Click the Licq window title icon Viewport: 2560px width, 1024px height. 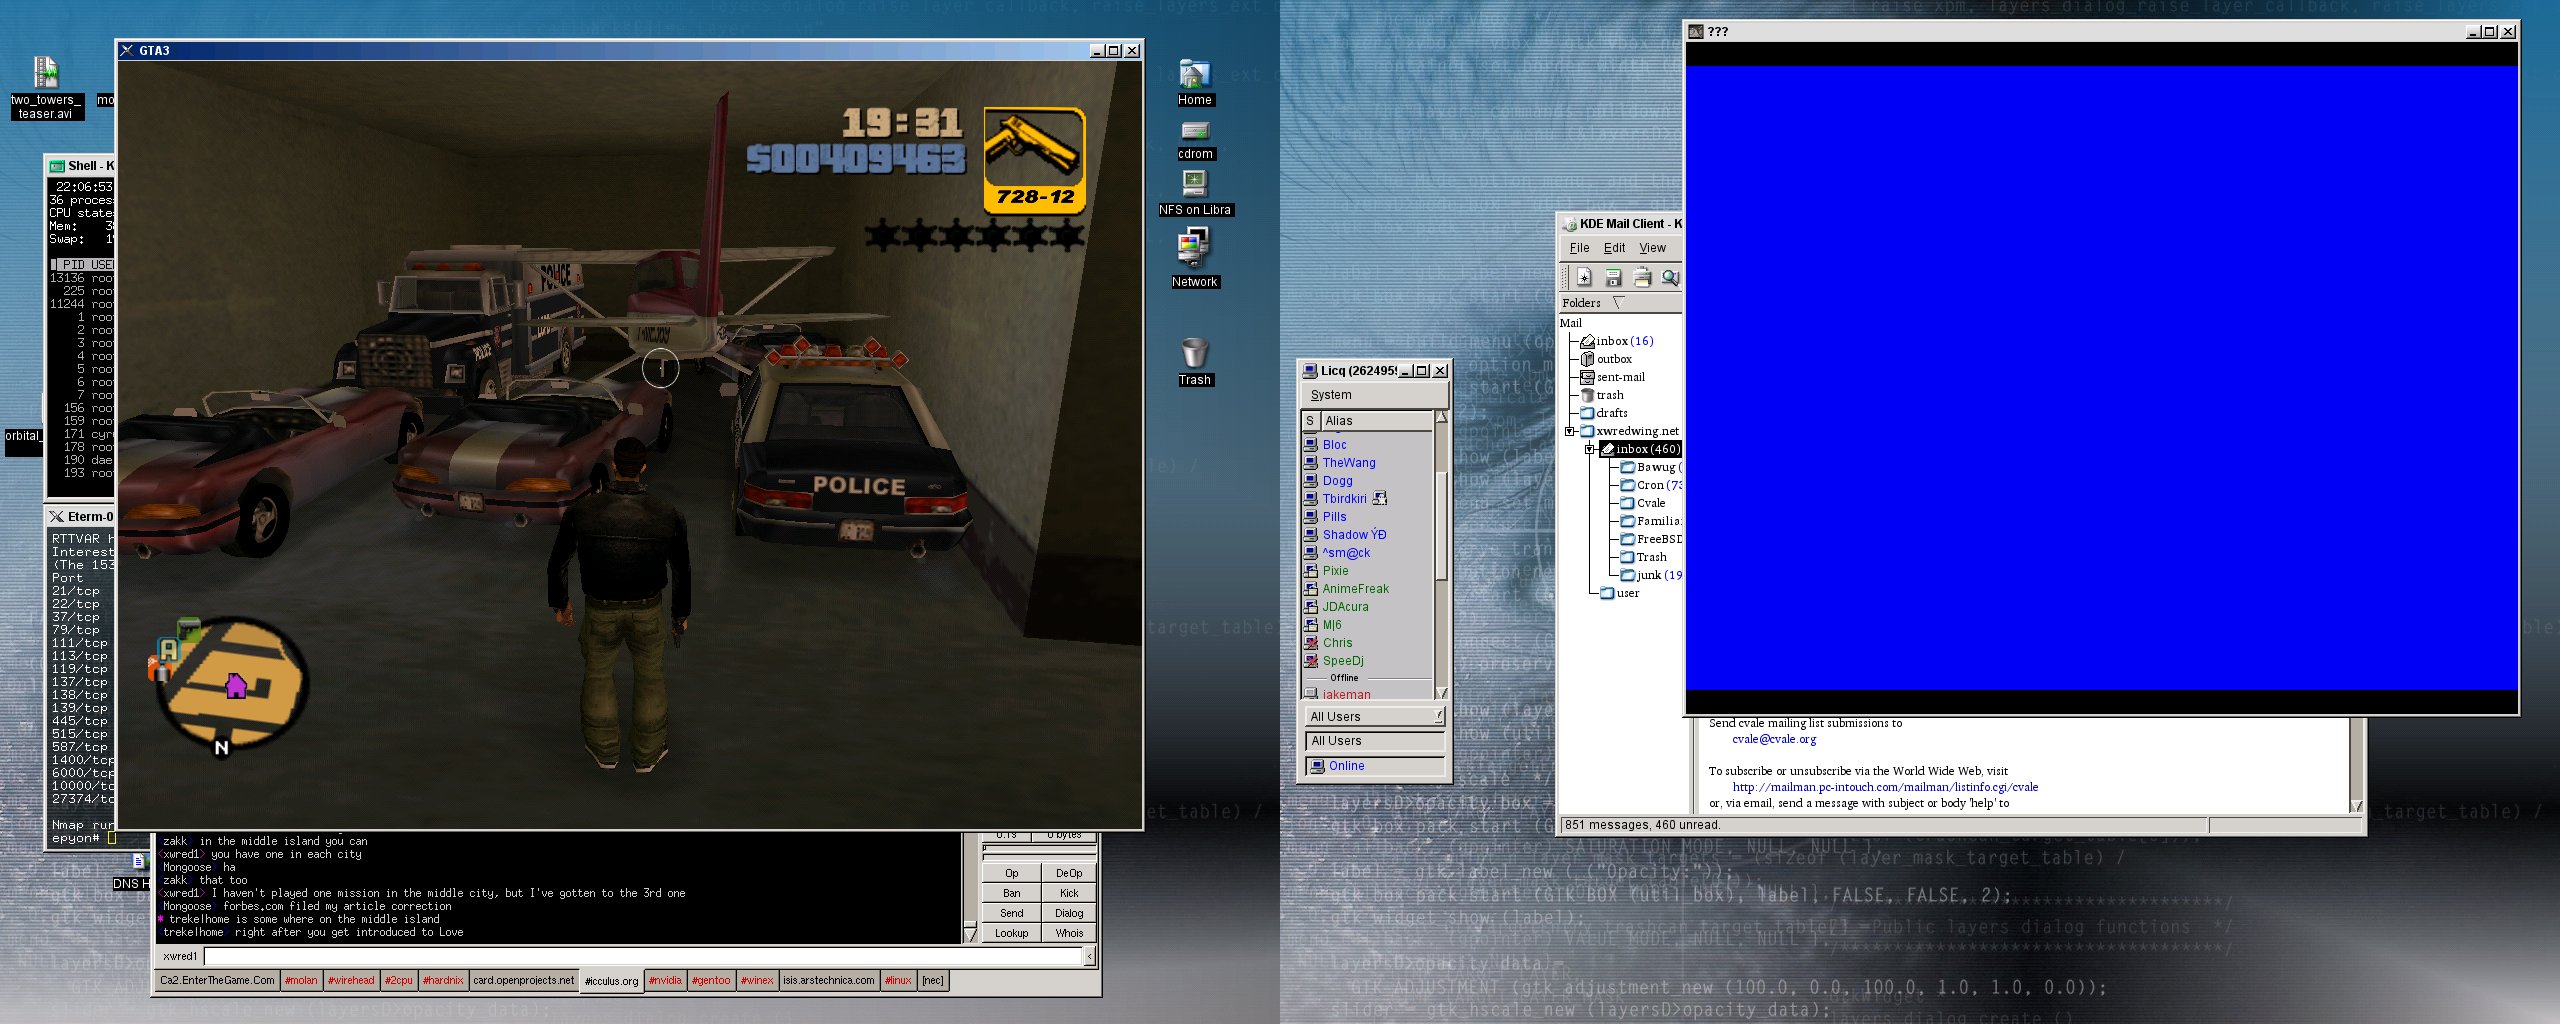tap(1309, 371)
